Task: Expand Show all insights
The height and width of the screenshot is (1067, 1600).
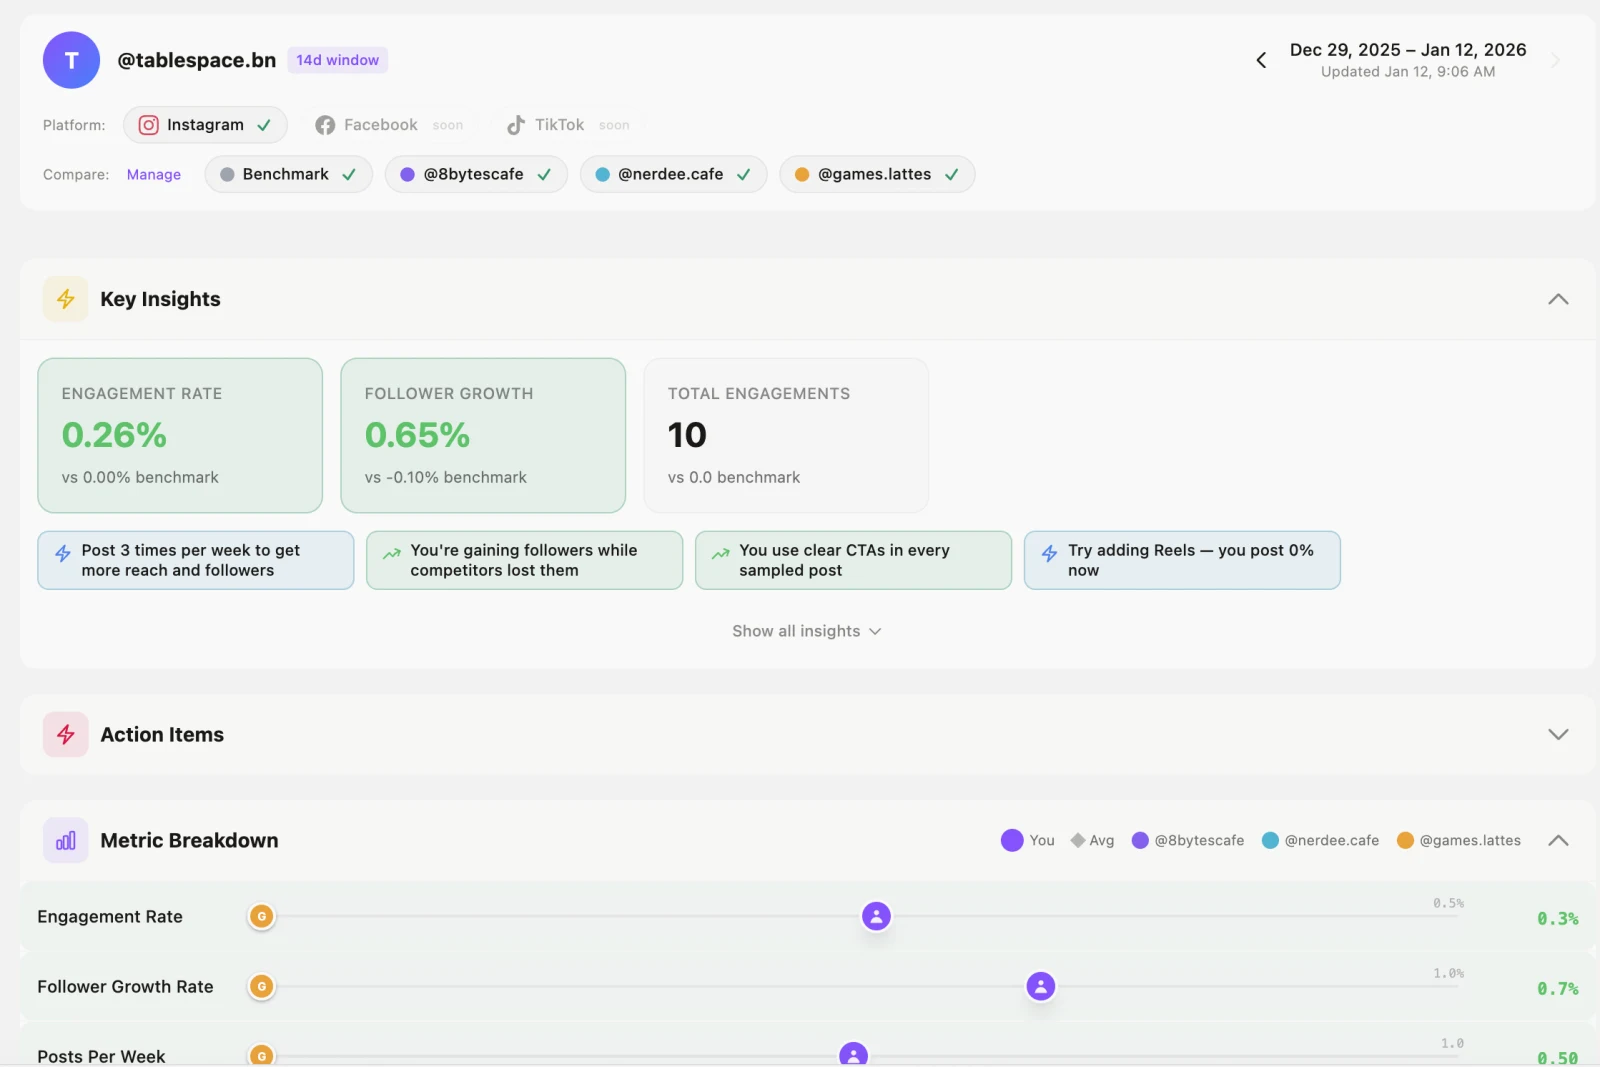Action: point(806,631)
